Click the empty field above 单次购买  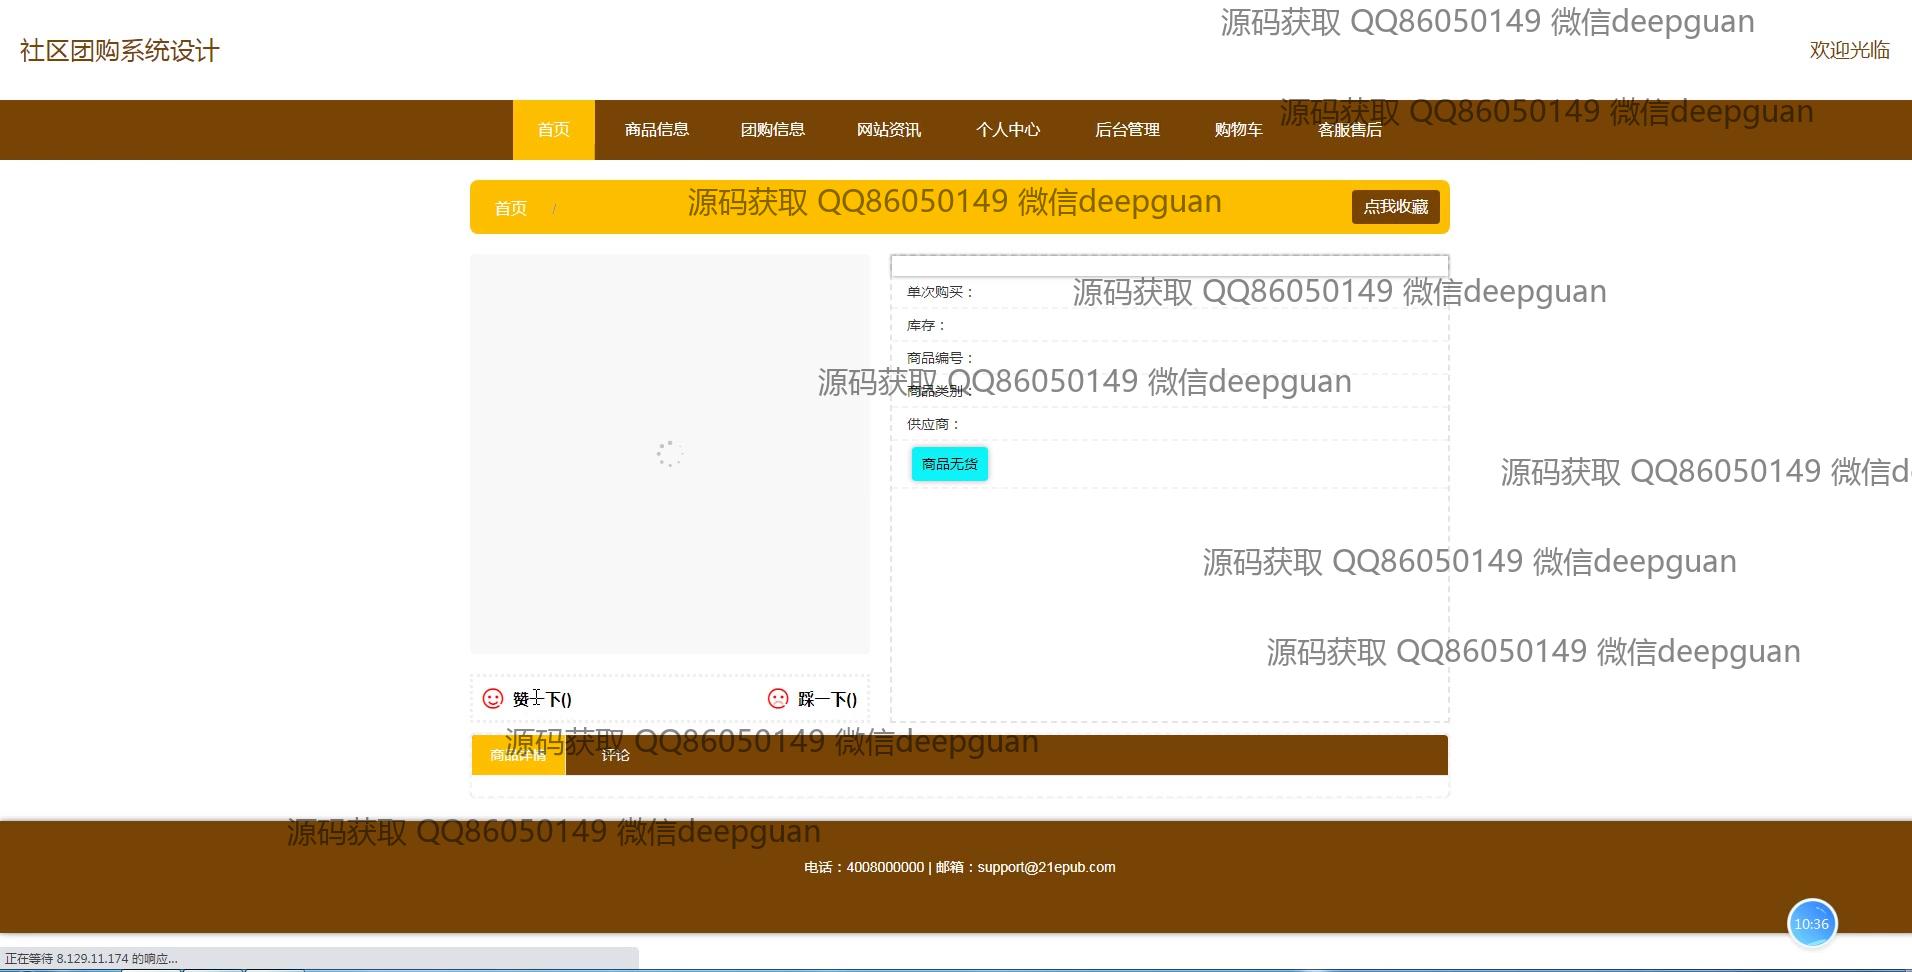pos(1169,266)
